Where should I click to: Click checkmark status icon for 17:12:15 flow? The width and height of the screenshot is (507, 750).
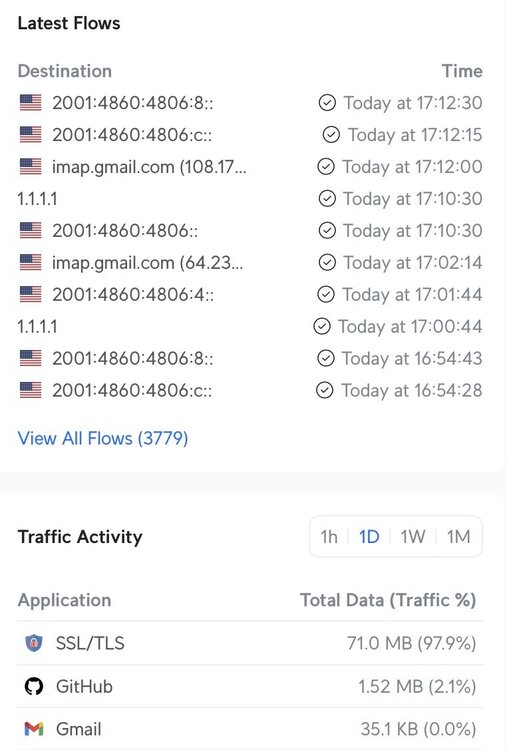point(331,135)
